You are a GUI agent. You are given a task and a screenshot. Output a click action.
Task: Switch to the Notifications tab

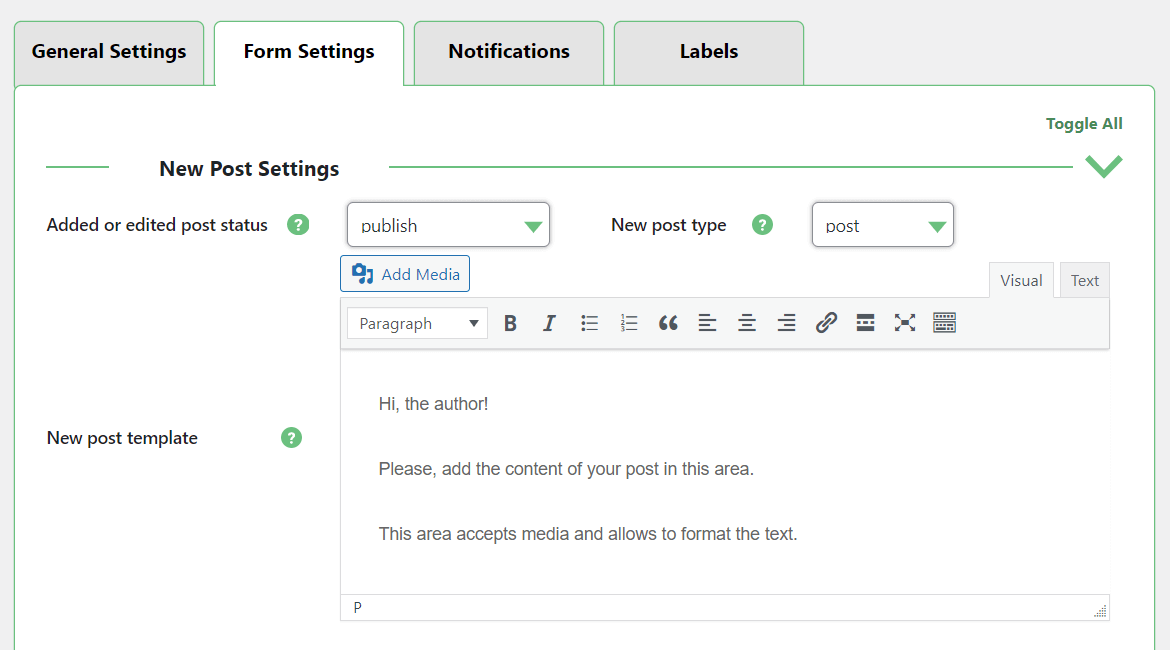[x=509, y=52]
